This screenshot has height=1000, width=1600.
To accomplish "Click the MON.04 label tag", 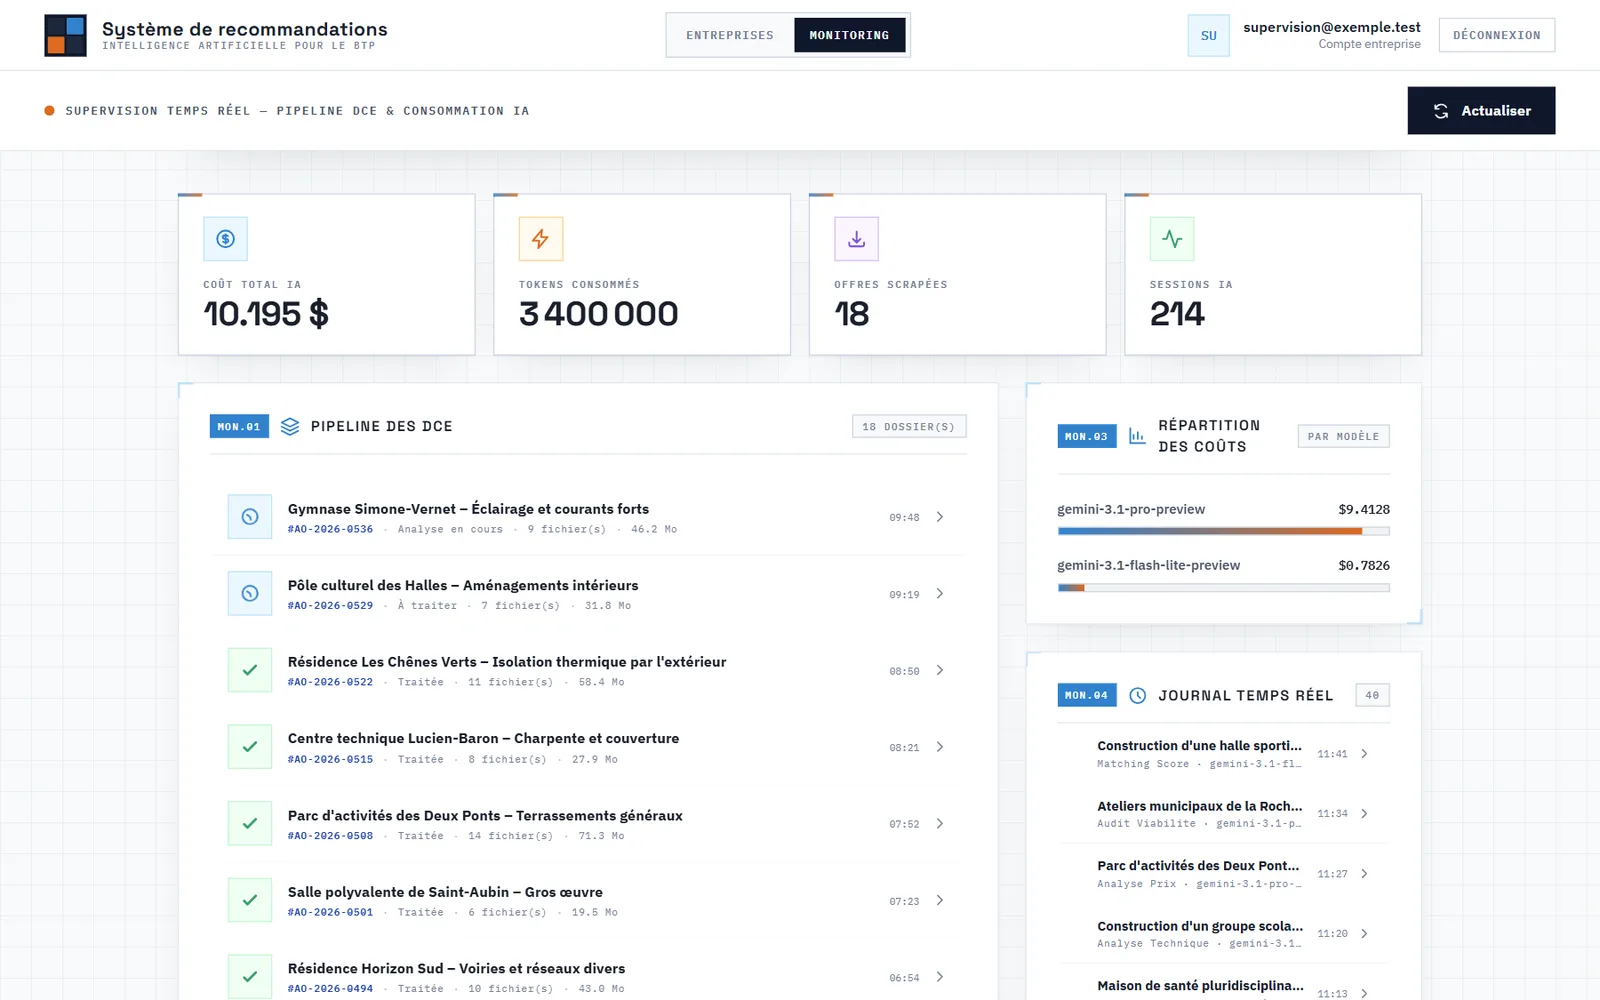I will pyautogui.click(x=1087, y=695).
